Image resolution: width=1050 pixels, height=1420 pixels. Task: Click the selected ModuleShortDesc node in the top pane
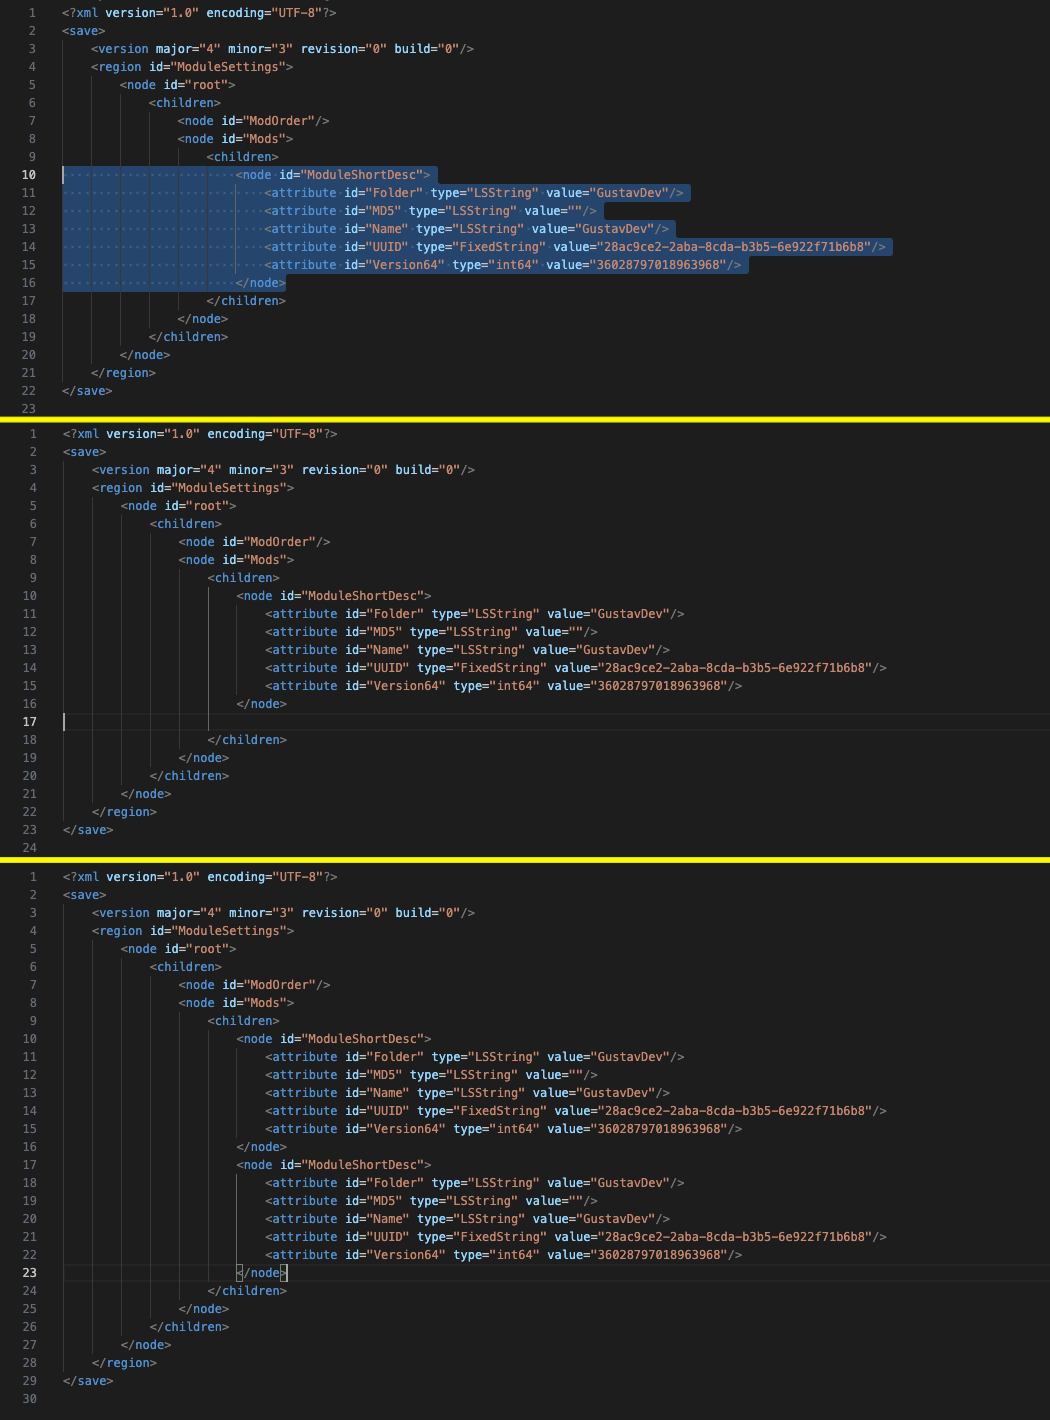click(333, 175)
